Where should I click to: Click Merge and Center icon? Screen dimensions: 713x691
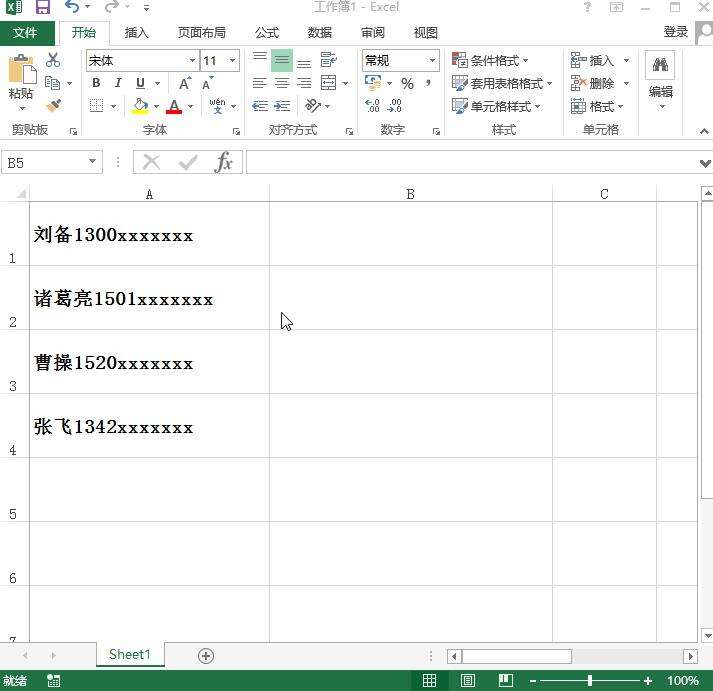[x=328, y=83]
